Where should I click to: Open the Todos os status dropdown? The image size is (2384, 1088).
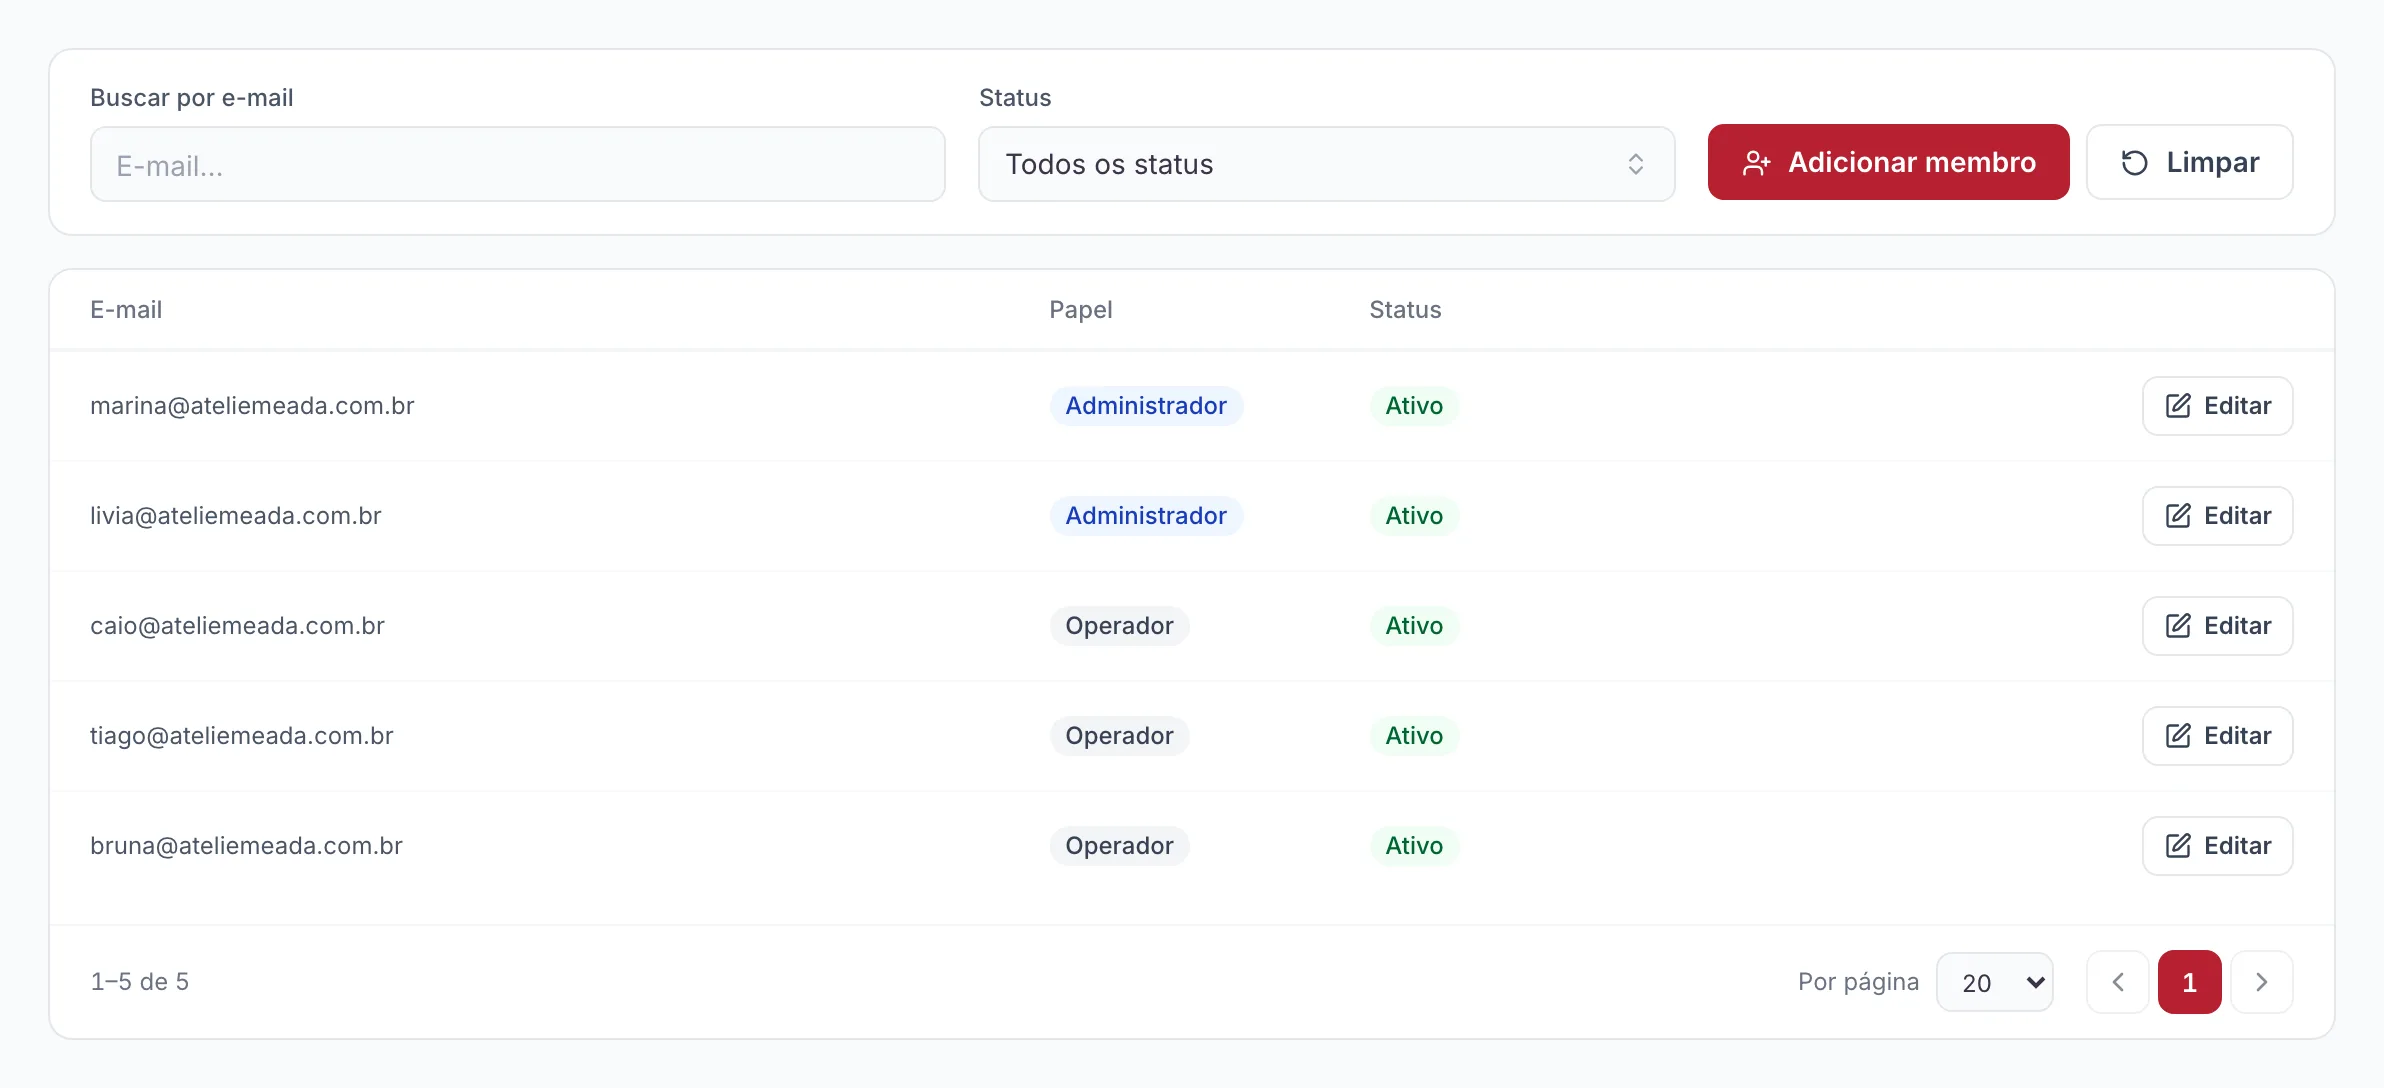pyautogui.click(x=1326, y=164)
